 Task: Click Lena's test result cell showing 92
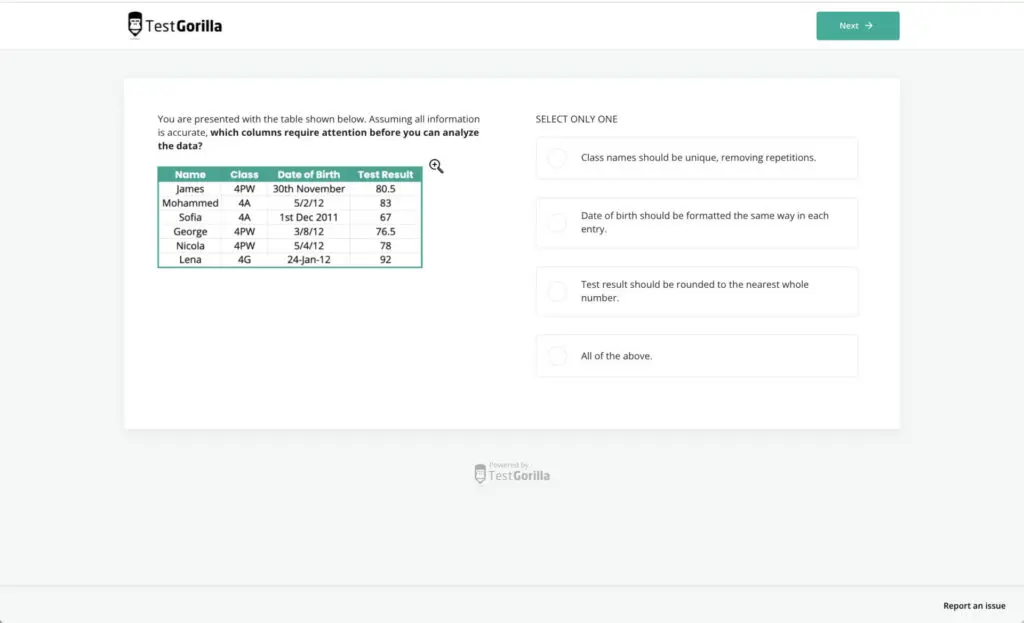click(x=386, y=259)
